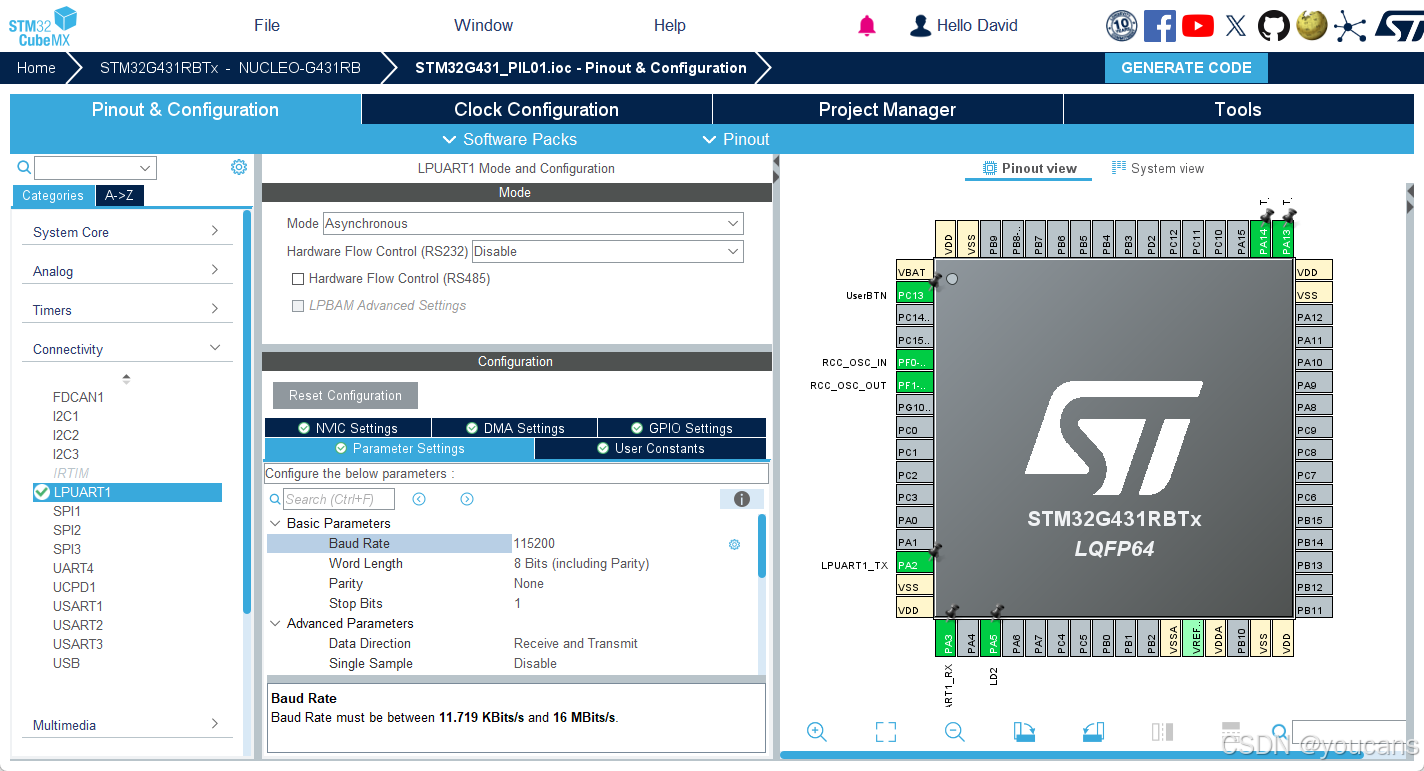
Task: Click the parameter list vertical scrollbar
Action: tap(762, 546)
